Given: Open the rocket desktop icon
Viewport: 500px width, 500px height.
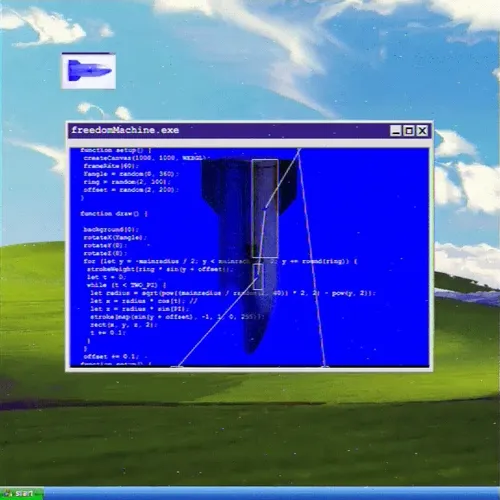Looking at the screenshot, I should pos(89,71).
